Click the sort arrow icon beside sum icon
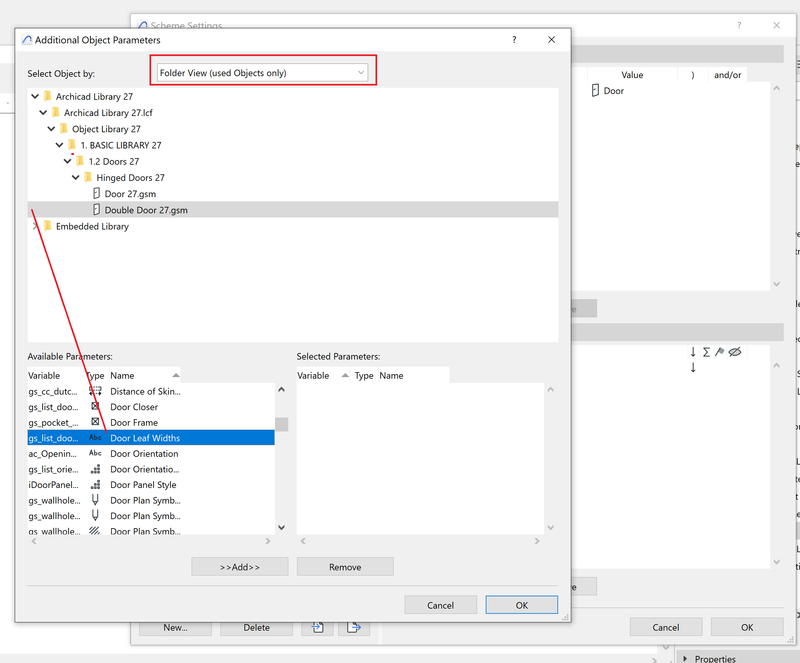 693,352
